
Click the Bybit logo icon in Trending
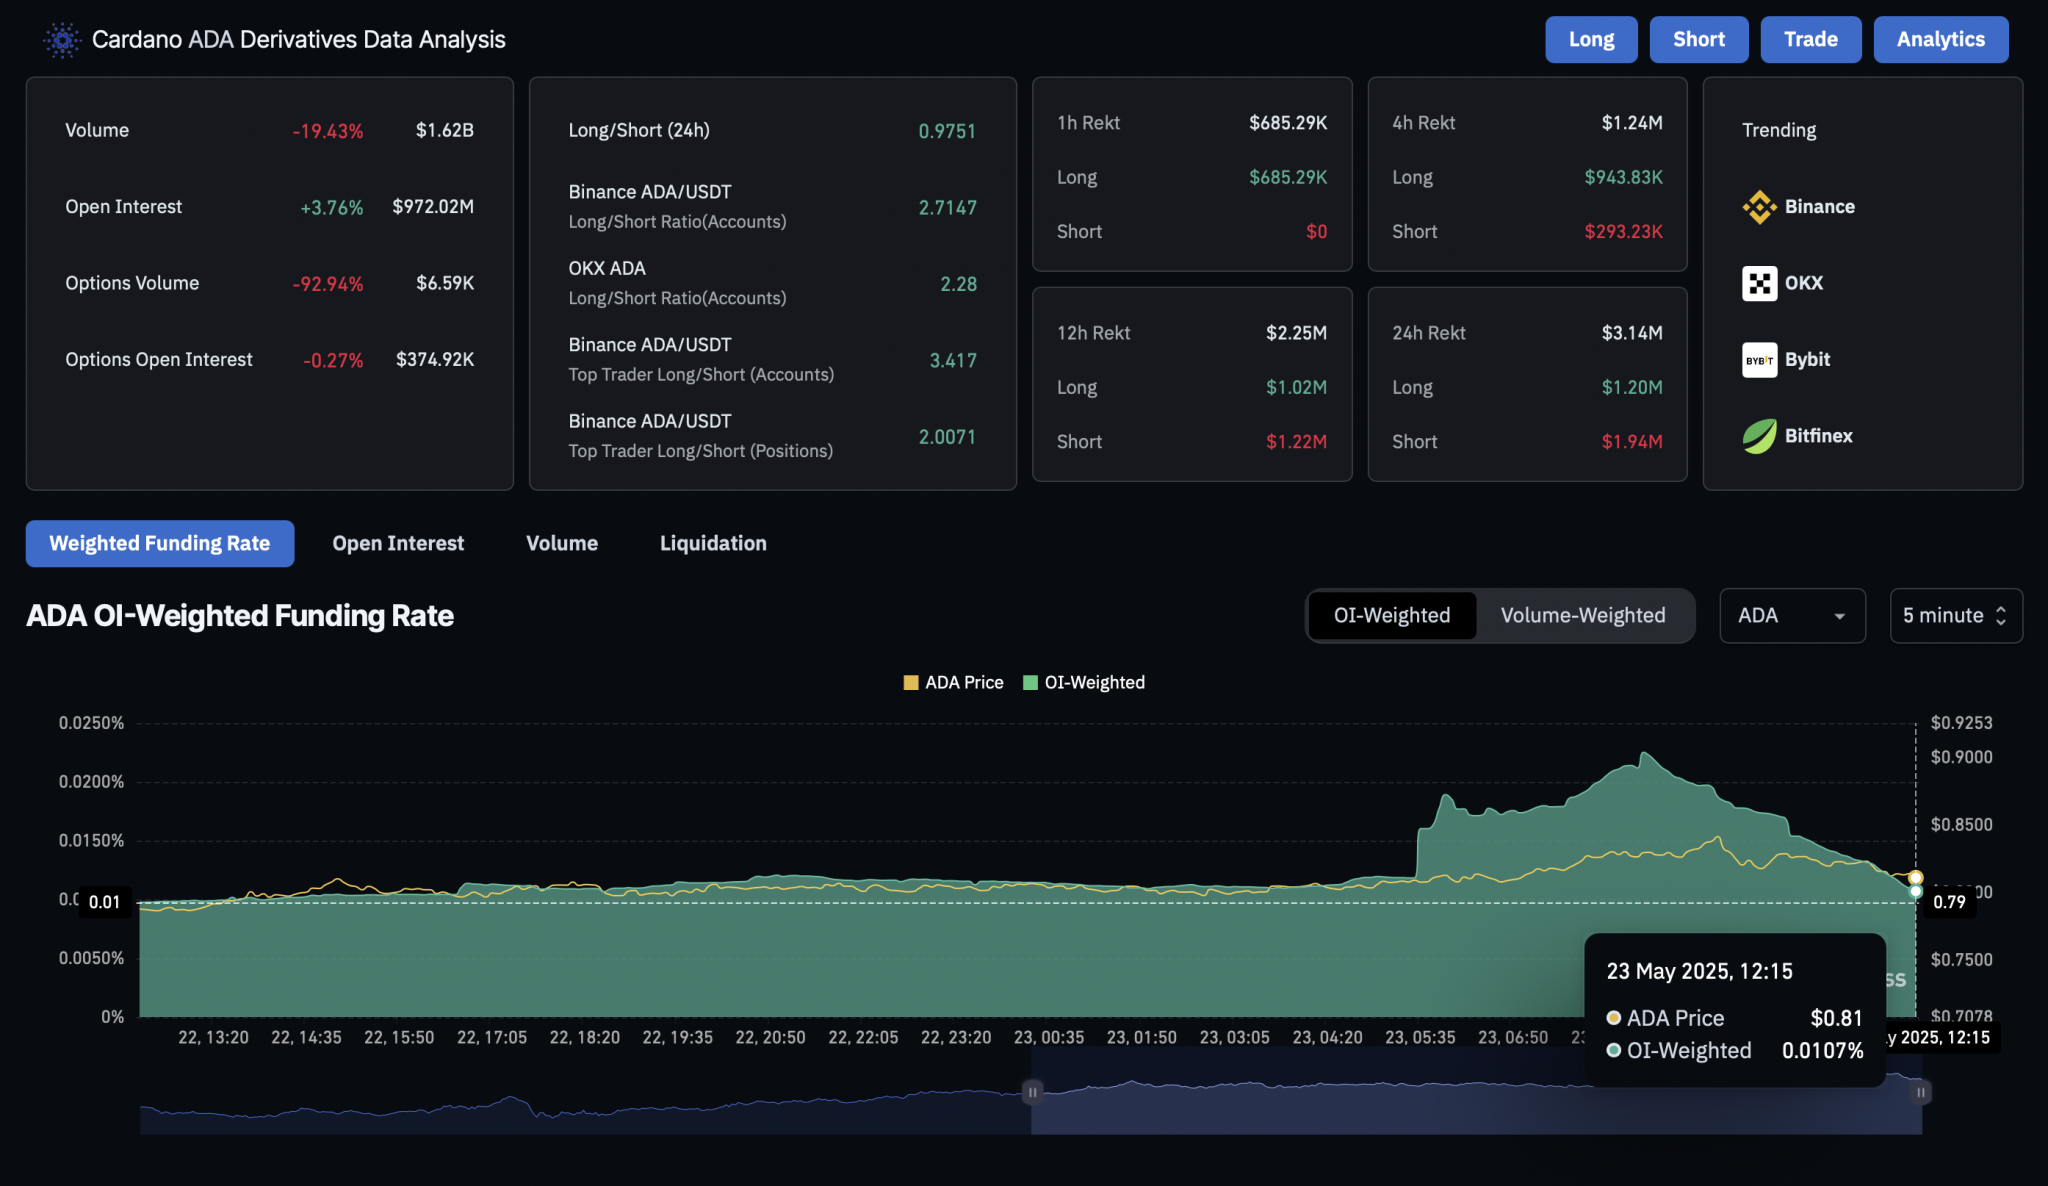1759,360
